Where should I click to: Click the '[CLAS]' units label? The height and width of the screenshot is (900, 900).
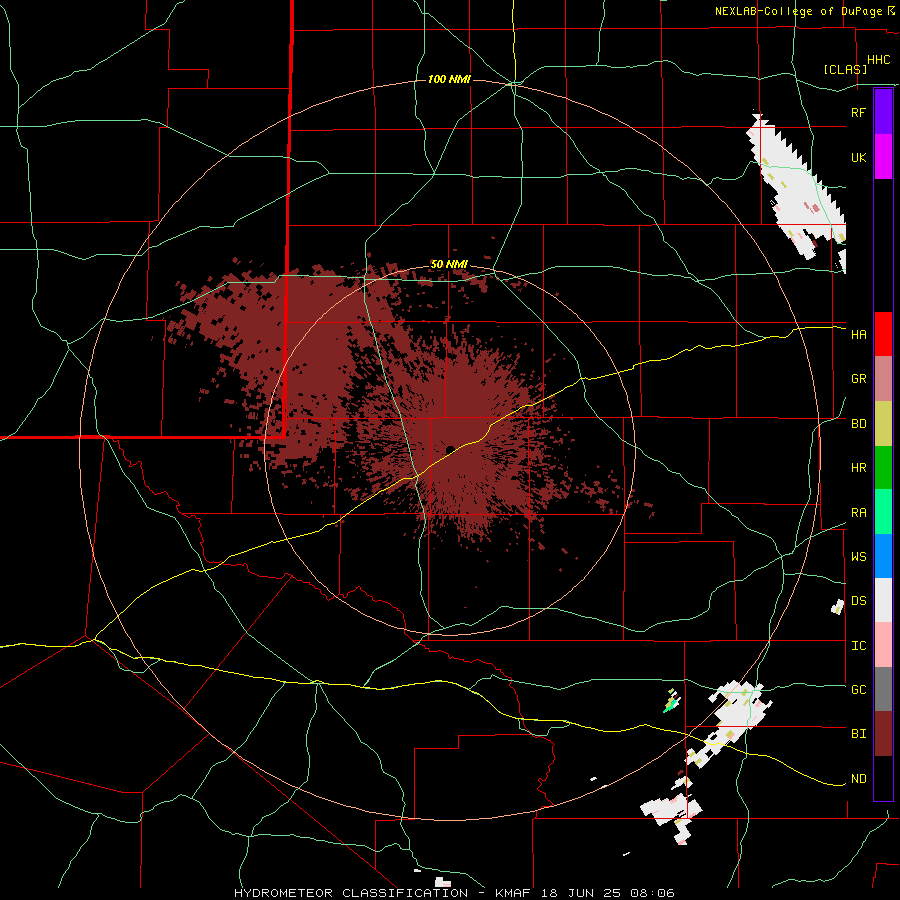pos(845,69)
